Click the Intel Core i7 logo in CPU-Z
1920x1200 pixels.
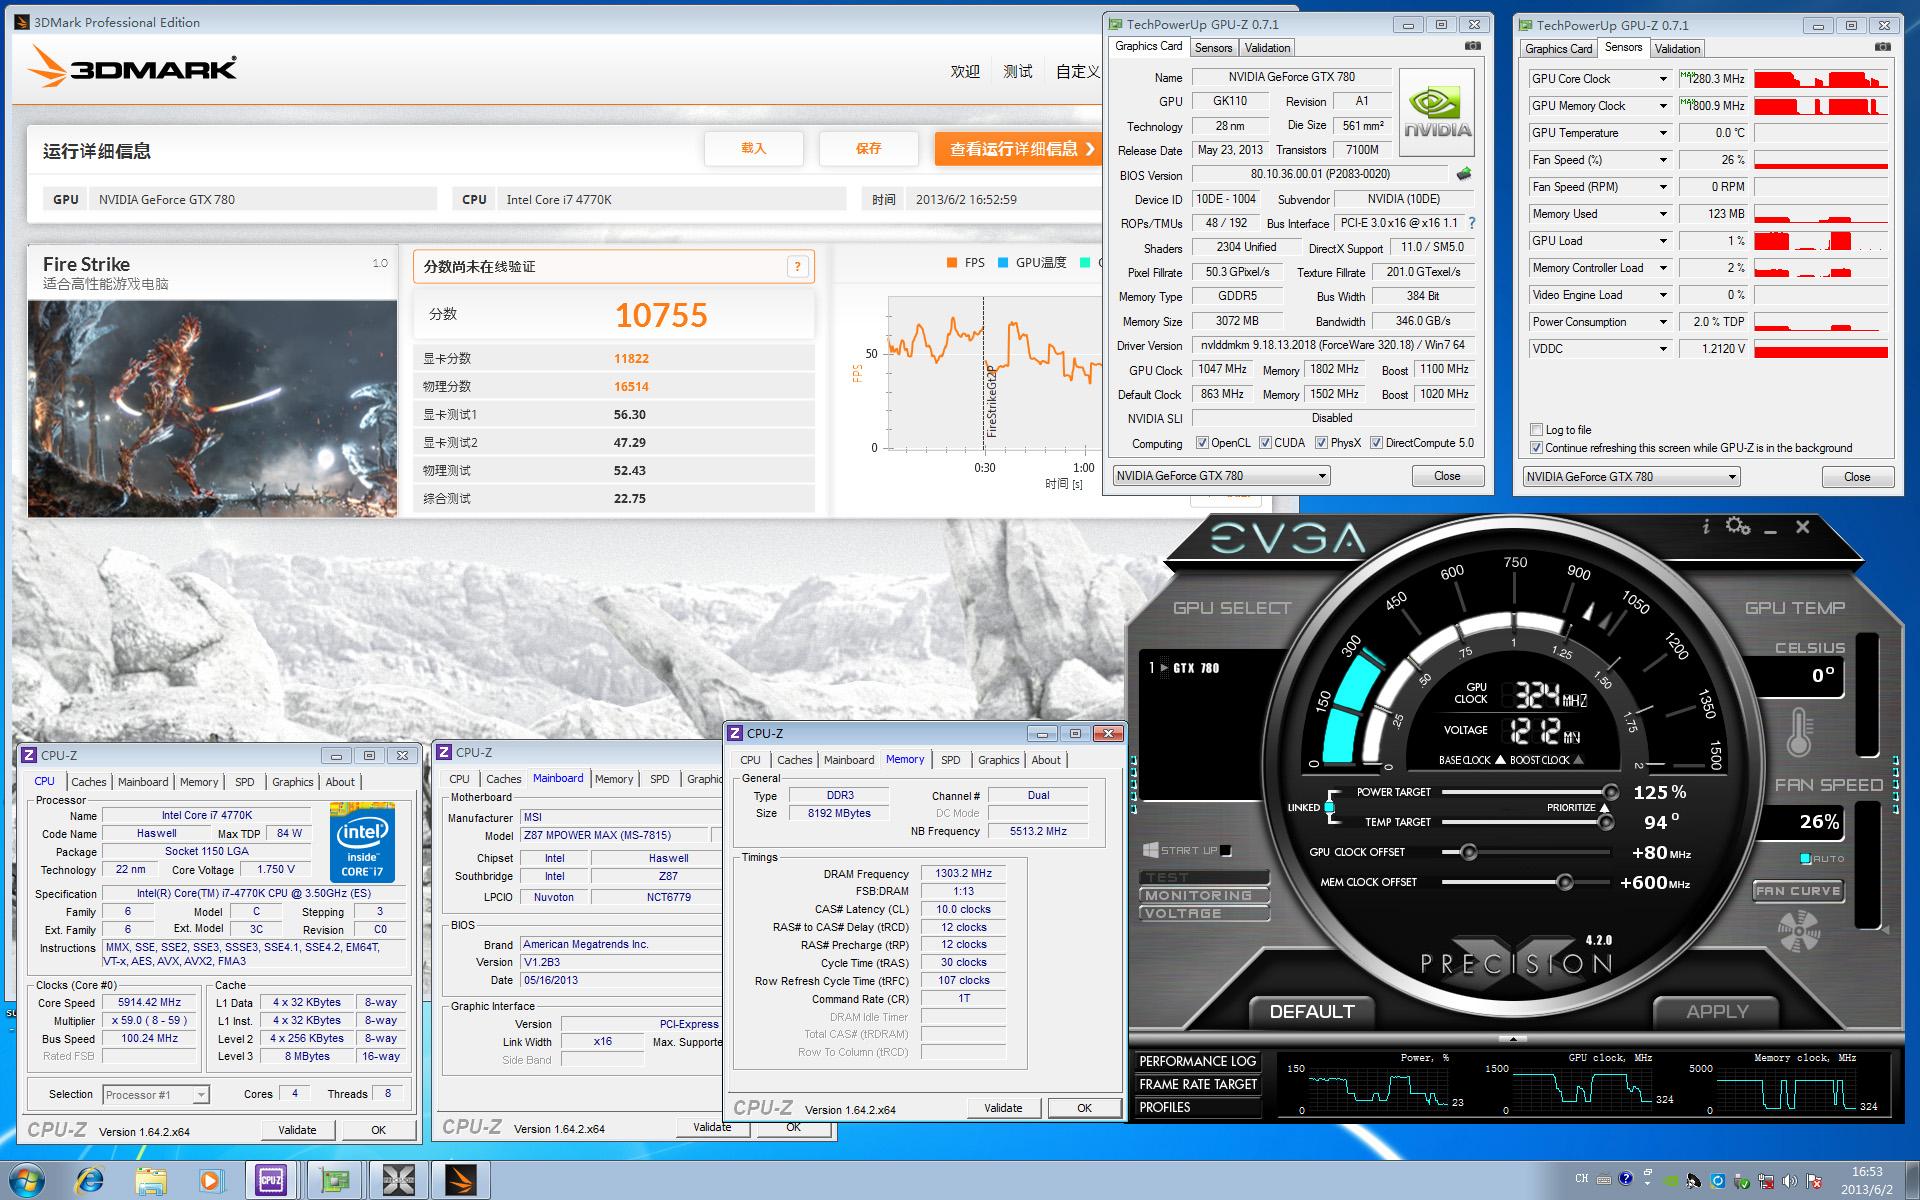click(x=362, y=841)
